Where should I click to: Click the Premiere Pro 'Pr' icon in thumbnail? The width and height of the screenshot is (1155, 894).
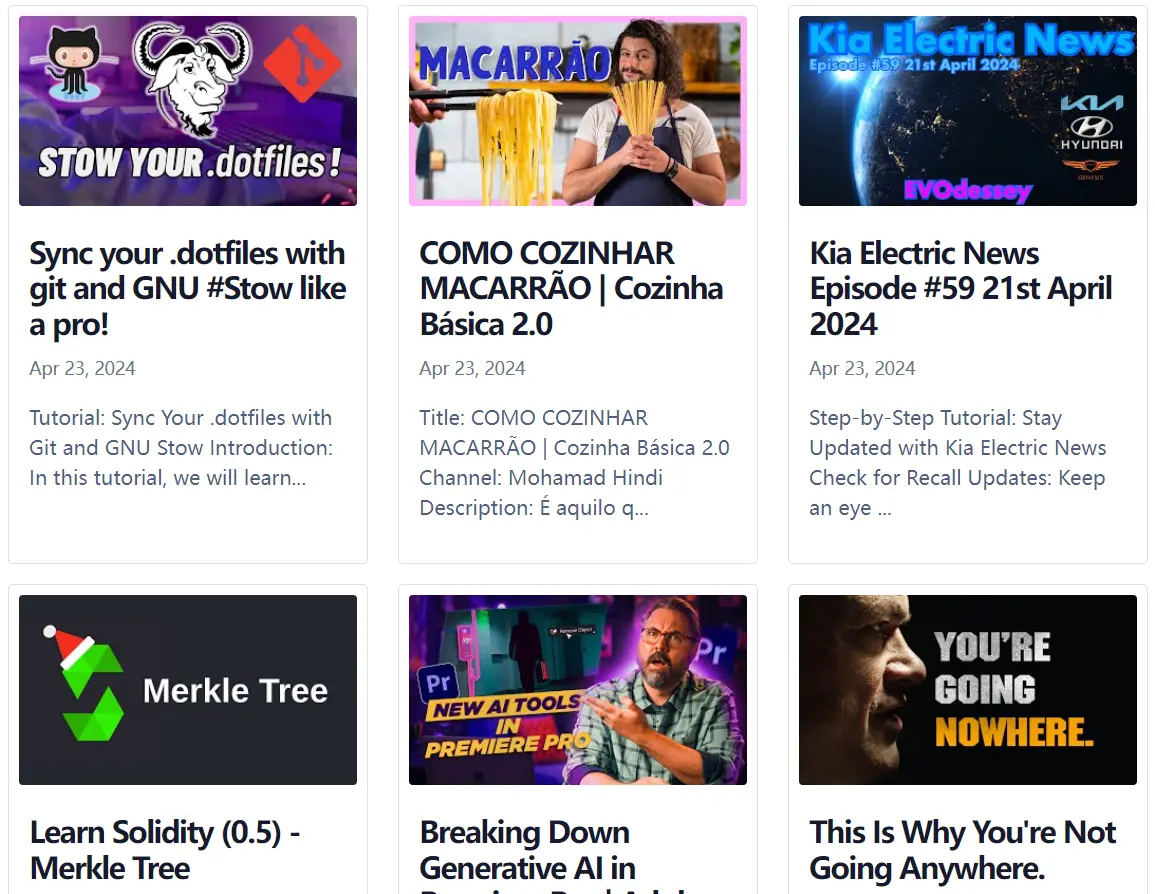[438, 683]
